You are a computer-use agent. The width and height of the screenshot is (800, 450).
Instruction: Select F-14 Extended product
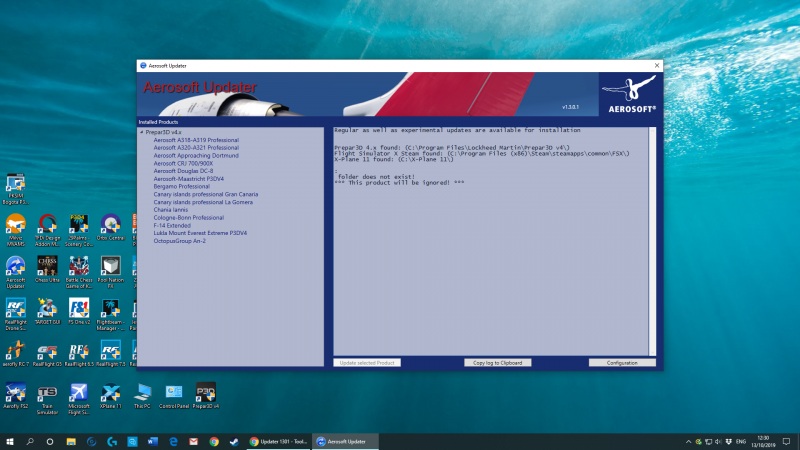pos(172,226)
